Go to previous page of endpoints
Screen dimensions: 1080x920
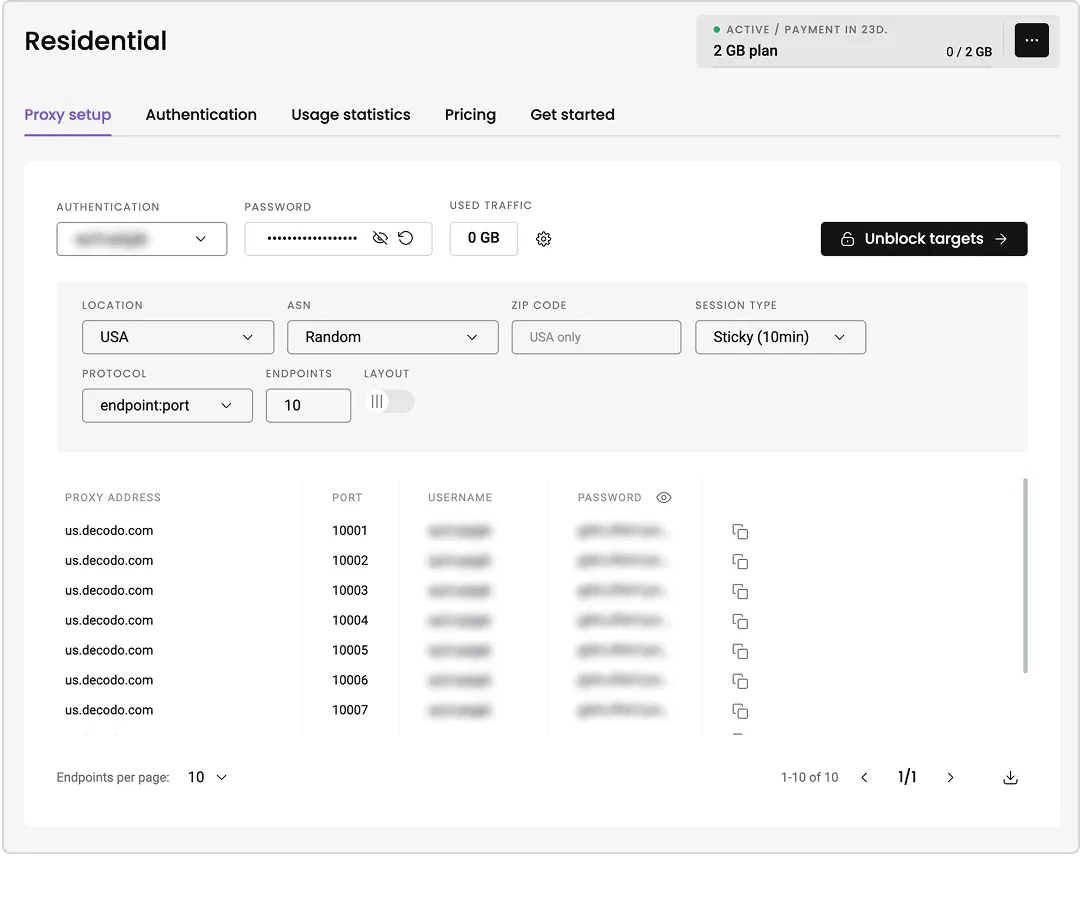click(865, 778)
